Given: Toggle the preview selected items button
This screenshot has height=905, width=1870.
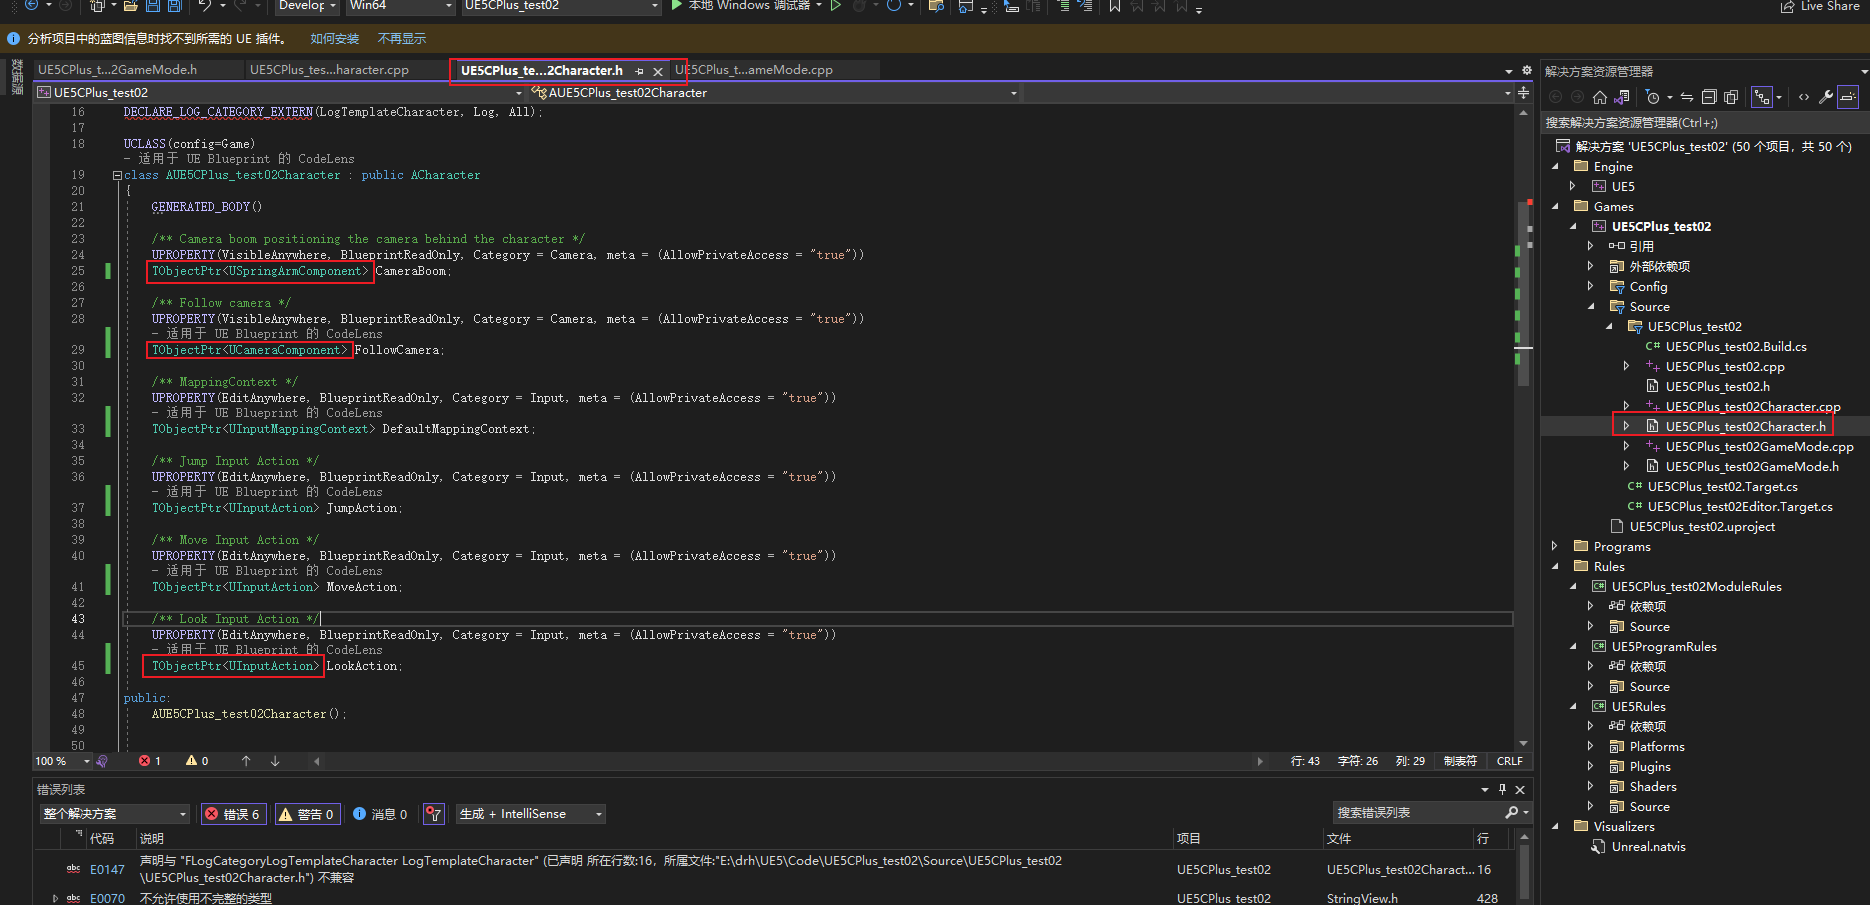Looking at the screenshot, I should 1848,97.
